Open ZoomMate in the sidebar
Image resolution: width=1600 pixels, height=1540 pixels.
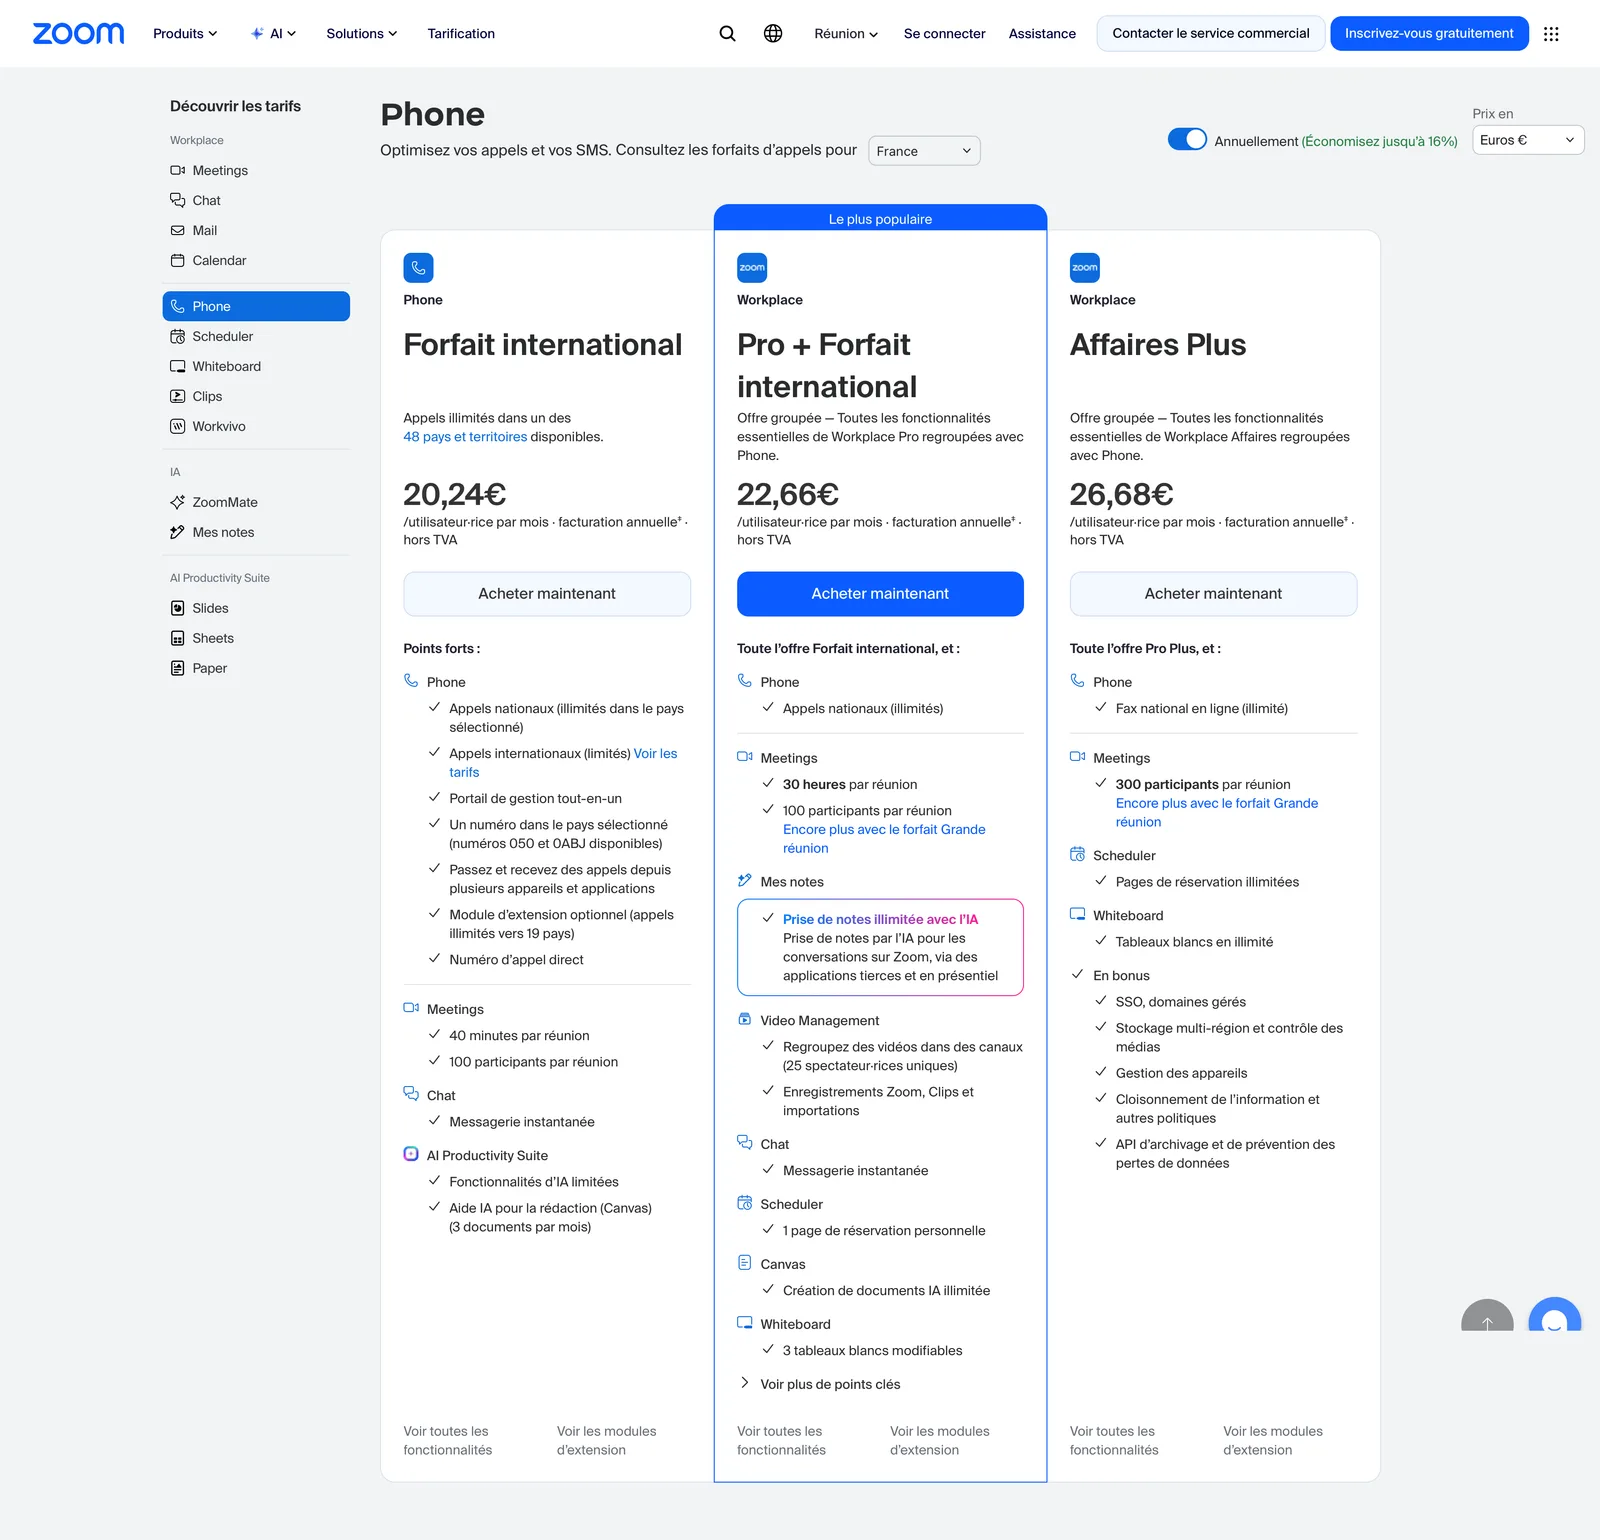pos(256,503)
